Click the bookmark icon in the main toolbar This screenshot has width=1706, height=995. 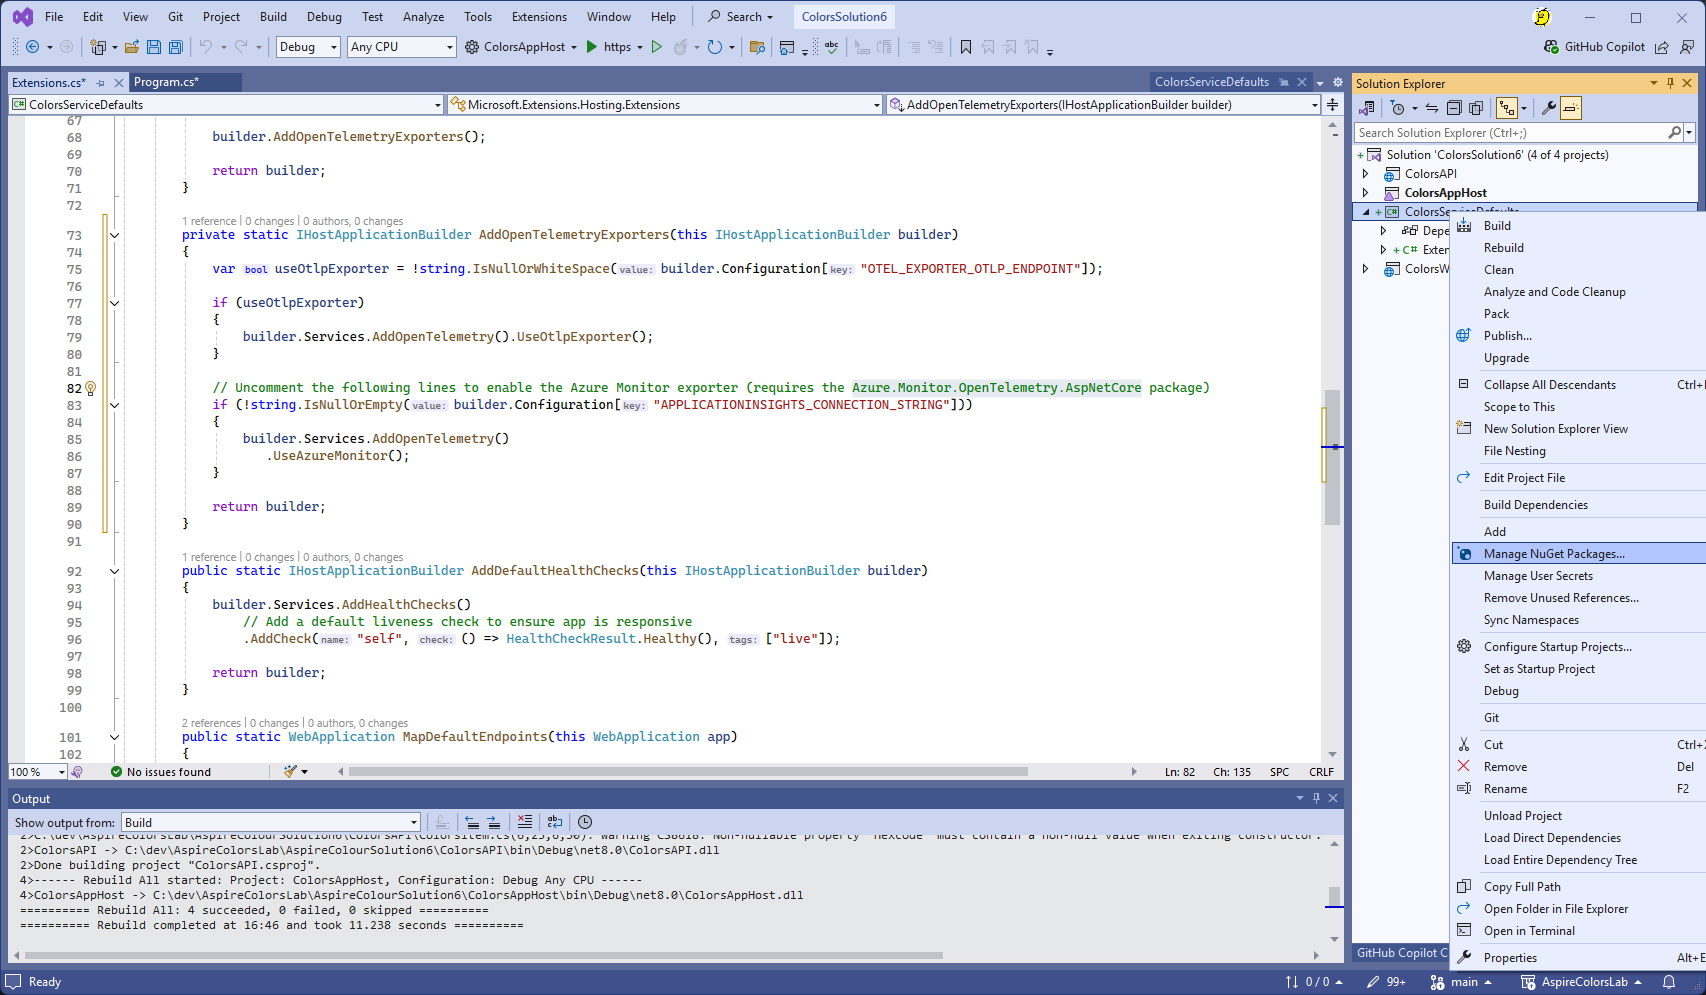click(965, 47)
